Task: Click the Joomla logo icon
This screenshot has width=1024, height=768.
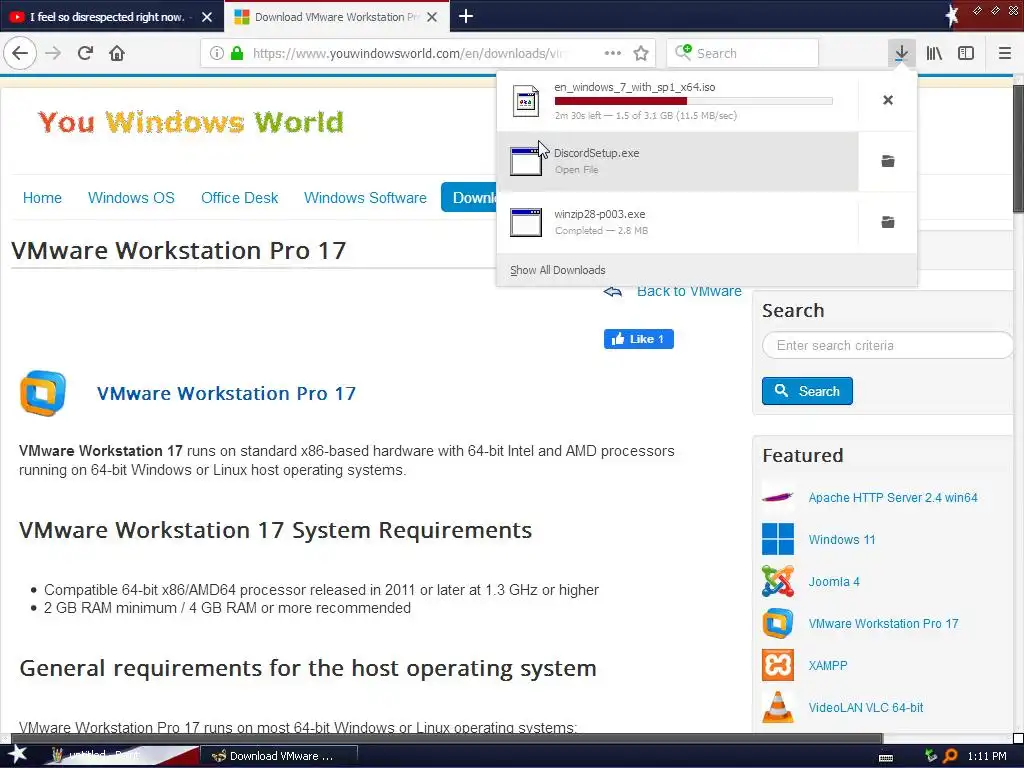Action: [x=778, y=581]
